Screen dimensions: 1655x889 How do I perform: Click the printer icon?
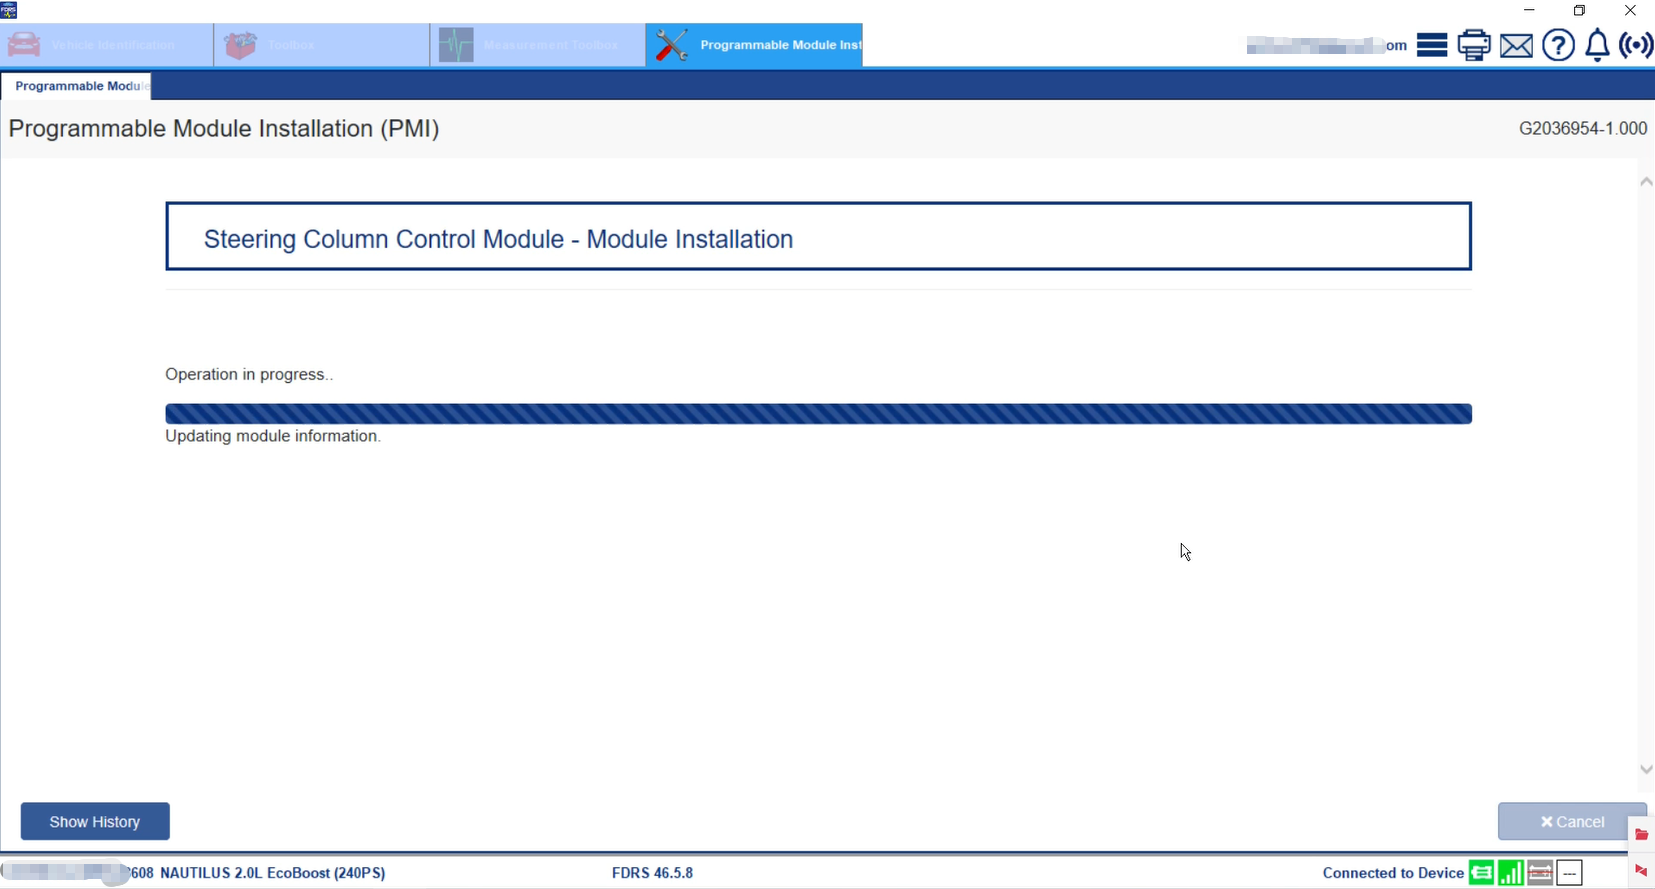(x=1474, y=45)
